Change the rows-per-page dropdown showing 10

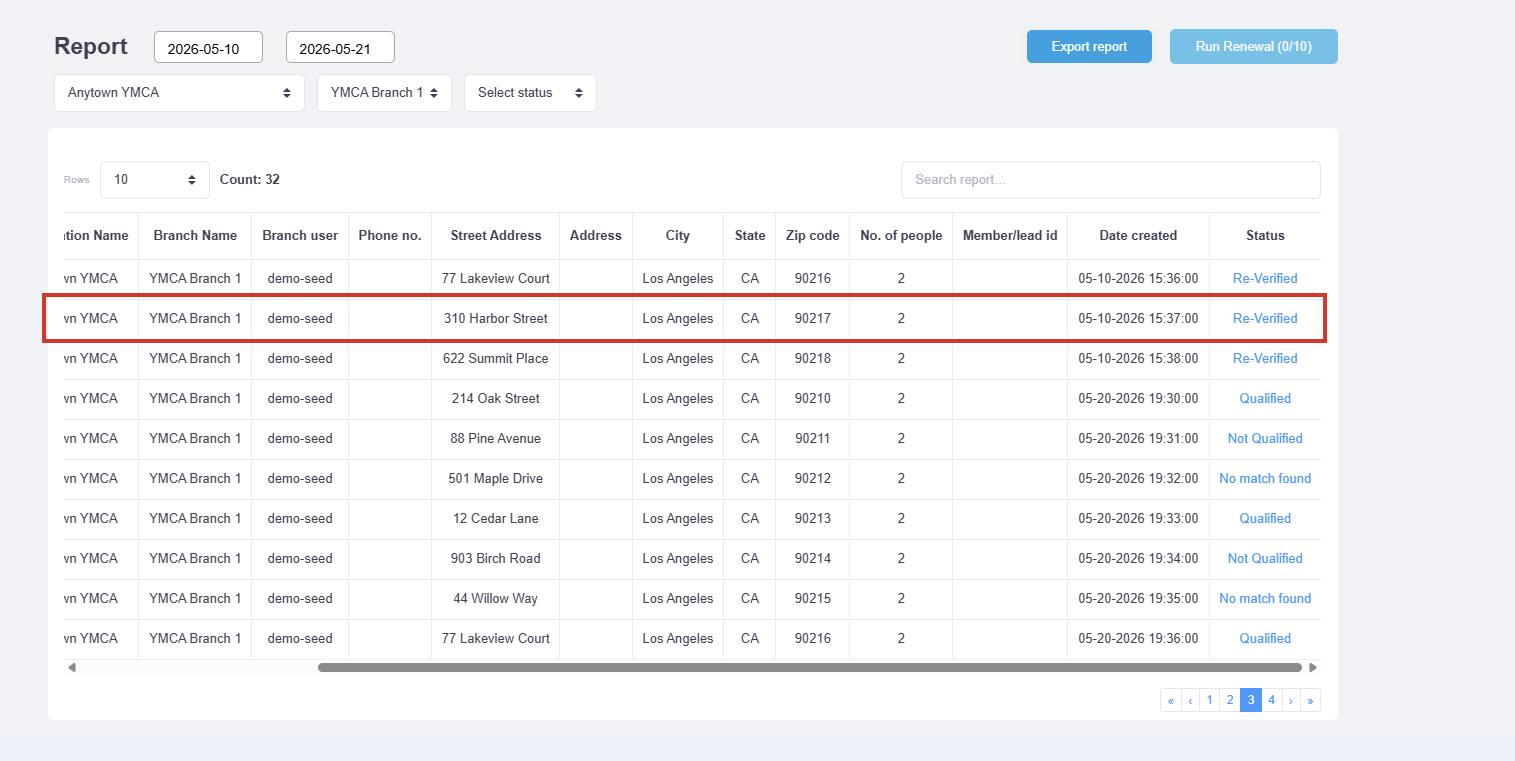click(155, 180)
